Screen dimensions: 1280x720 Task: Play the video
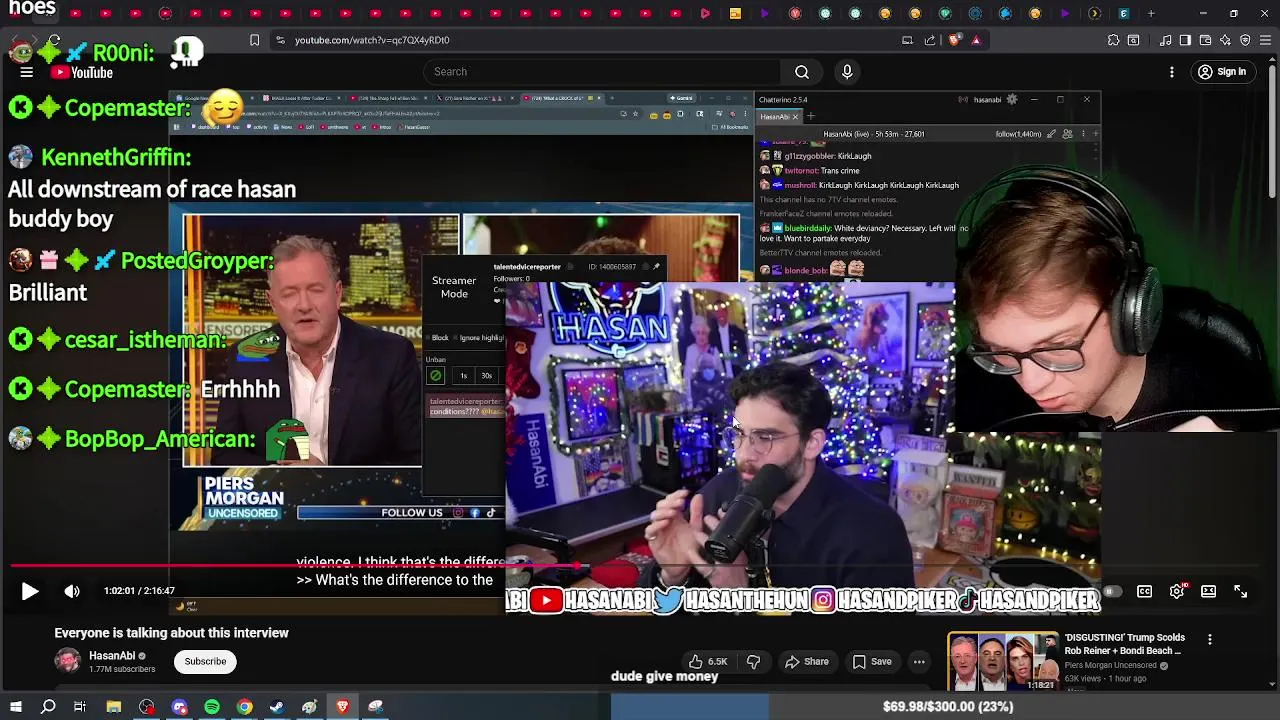coord(30,591)
